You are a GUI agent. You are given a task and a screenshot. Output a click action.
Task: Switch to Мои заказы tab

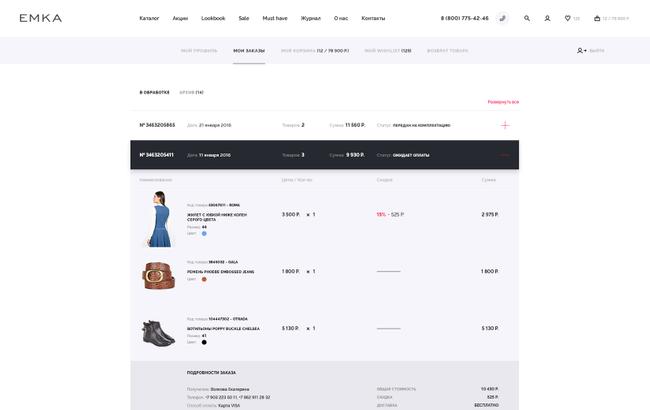(249, 51)
